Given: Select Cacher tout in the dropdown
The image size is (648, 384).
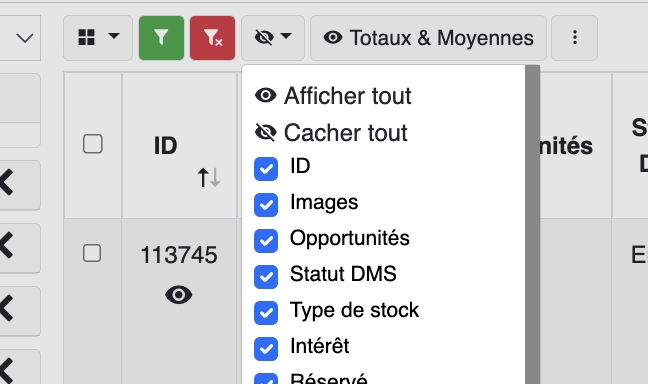Looking at the screenshot, I should pyautogui.click(x=331, y=133).
